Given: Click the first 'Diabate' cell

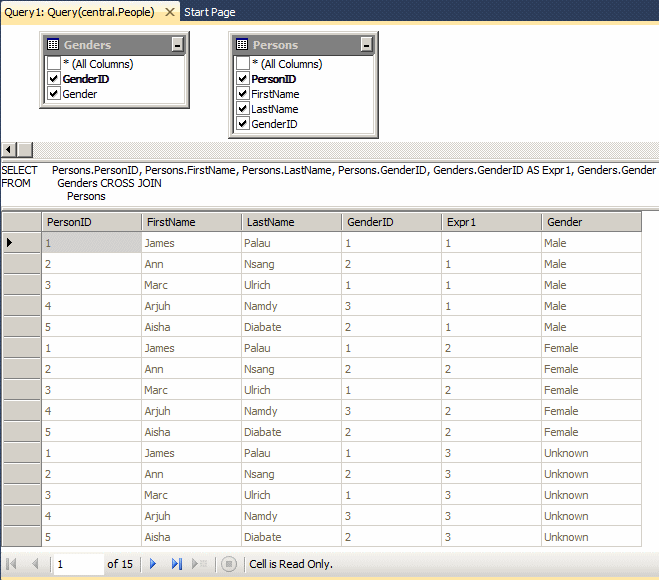Looking at the screenshot, I should coord(292,327).
